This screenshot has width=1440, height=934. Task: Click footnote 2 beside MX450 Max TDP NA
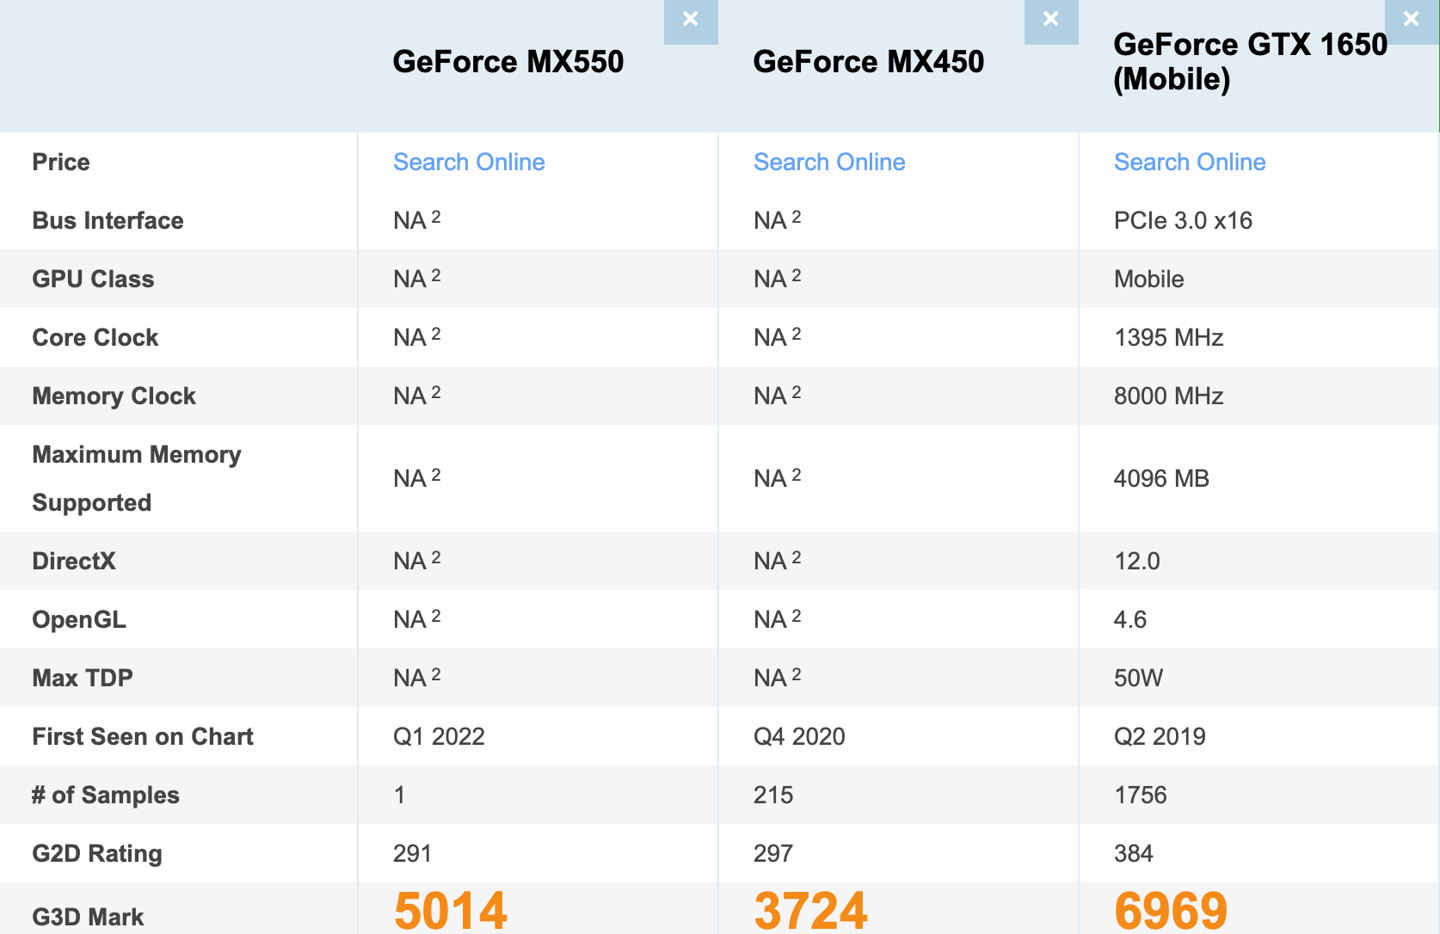click(x=797, y=671)
